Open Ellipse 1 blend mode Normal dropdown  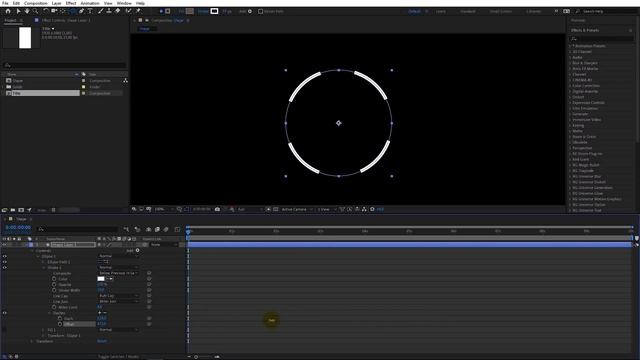point(118,256)
